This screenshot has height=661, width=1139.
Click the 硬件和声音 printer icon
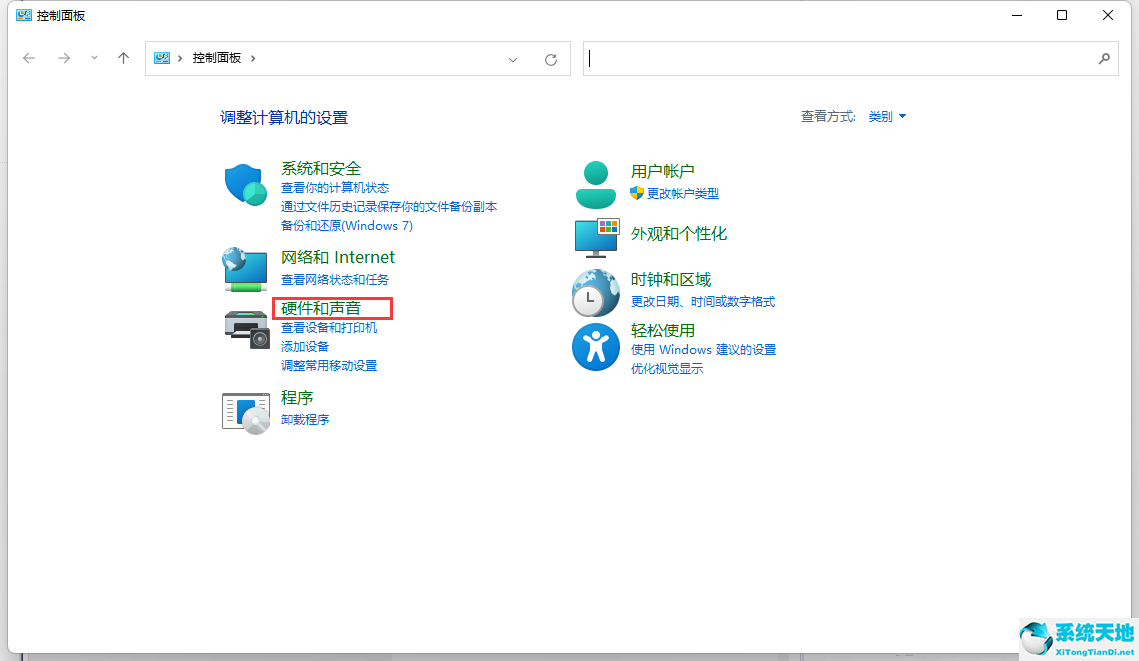point(245,328)
